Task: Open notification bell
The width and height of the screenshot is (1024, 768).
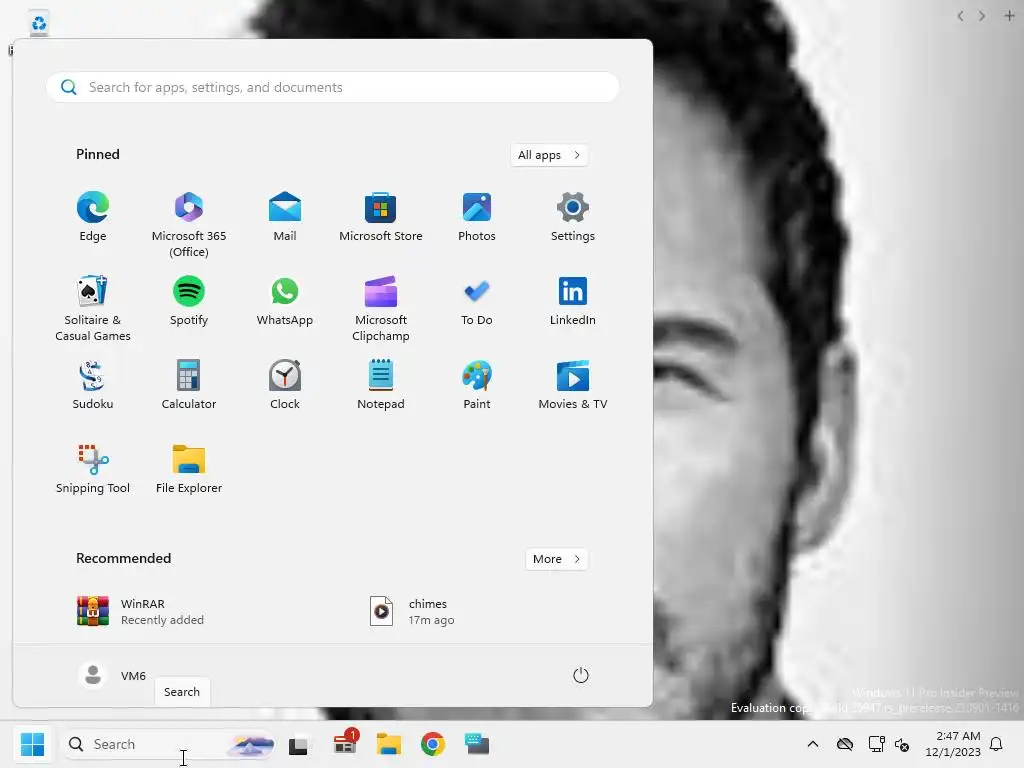Action: pos(997,744)
